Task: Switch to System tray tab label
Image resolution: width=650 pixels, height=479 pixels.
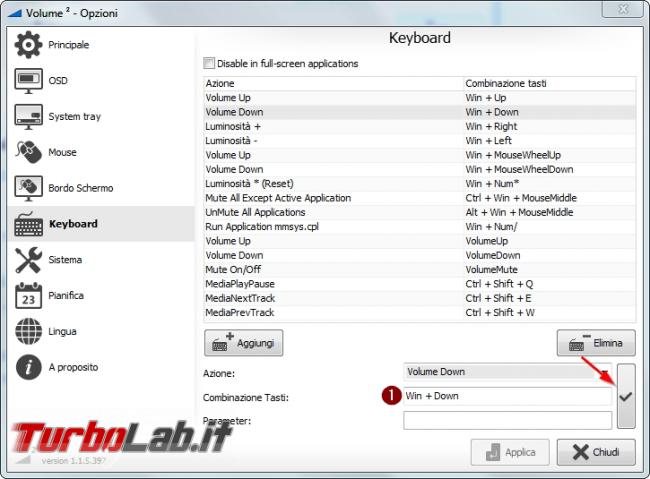Action: click(x=75, y=117)
